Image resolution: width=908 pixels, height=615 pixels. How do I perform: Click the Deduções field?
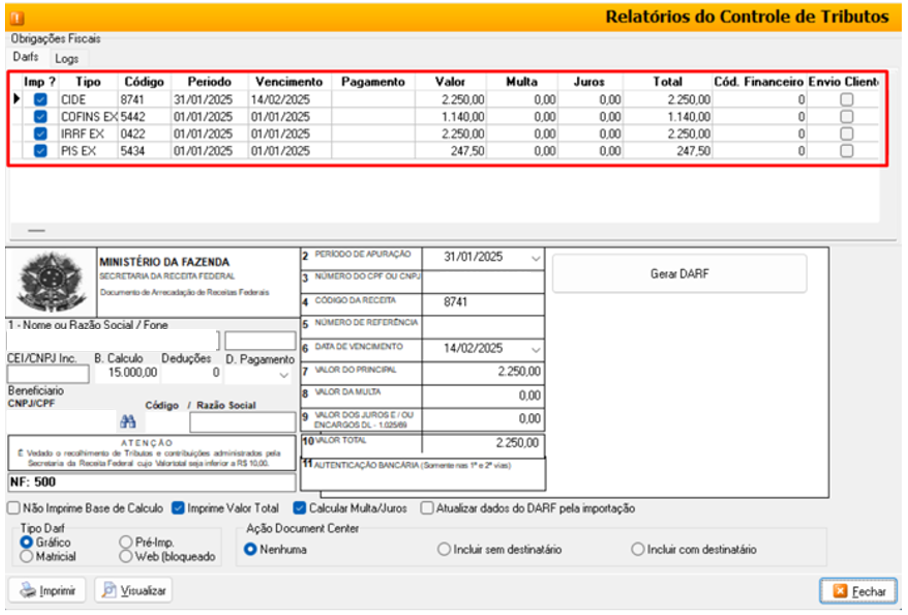pos(191,373)
